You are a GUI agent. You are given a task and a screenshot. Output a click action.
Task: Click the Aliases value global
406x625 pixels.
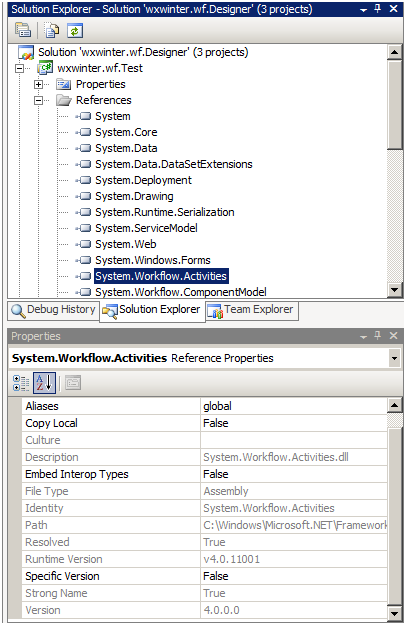pos(217,406)
